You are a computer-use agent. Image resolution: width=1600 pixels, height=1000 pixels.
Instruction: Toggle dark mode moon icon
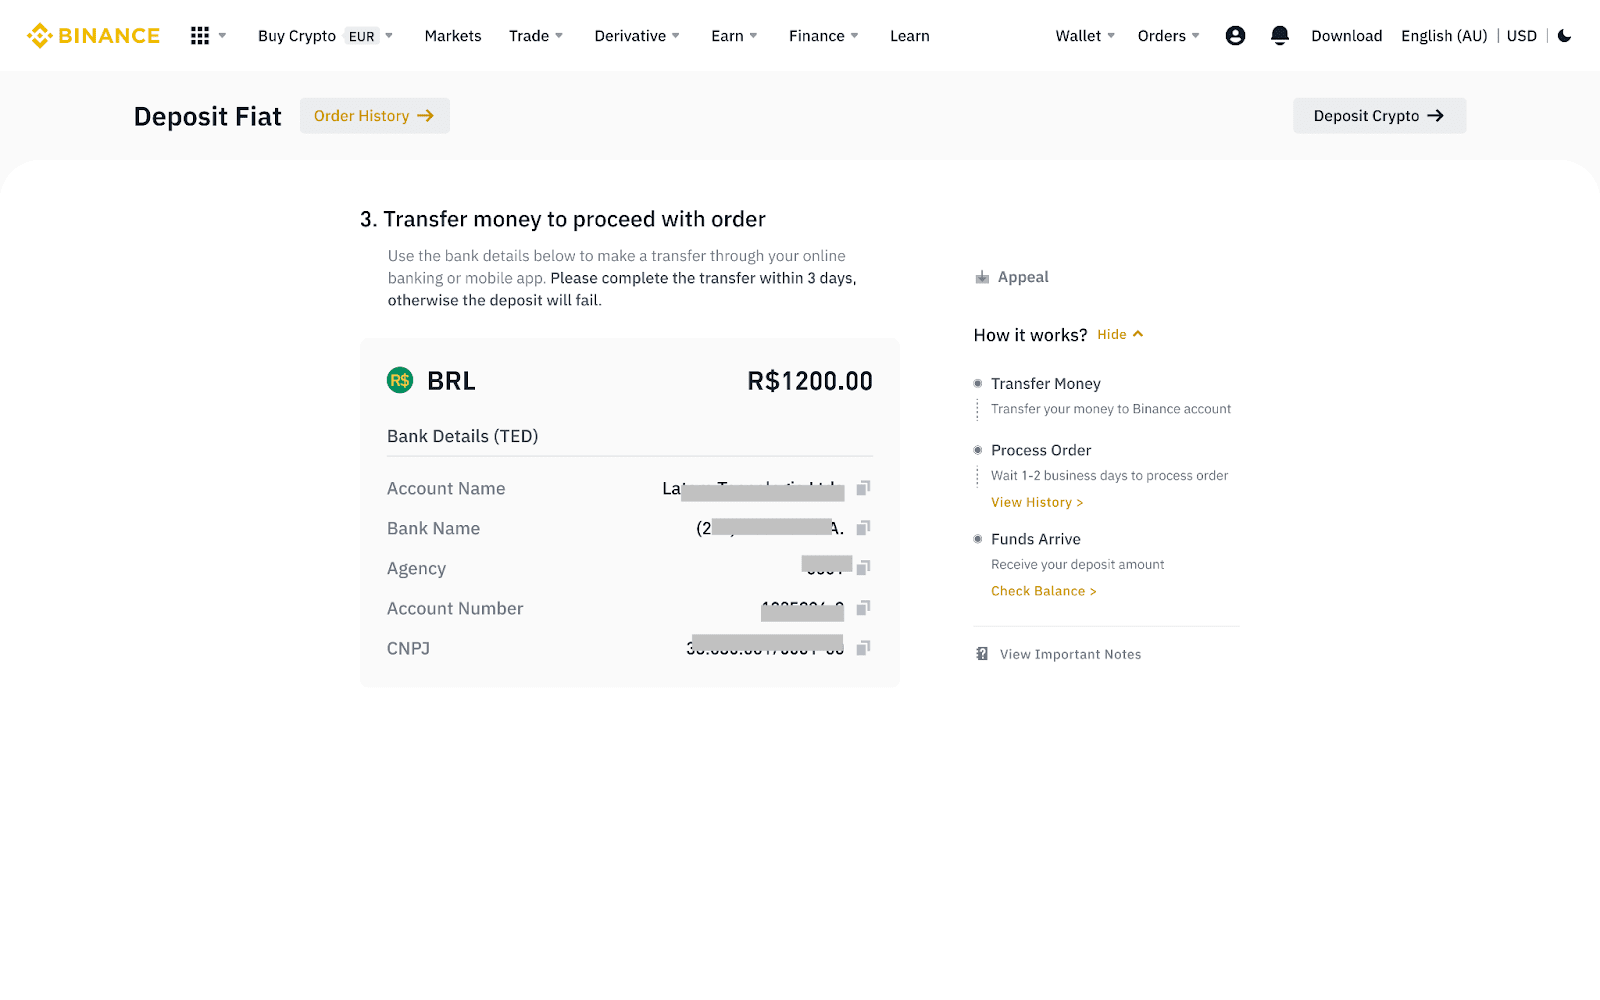point(1565,36)
